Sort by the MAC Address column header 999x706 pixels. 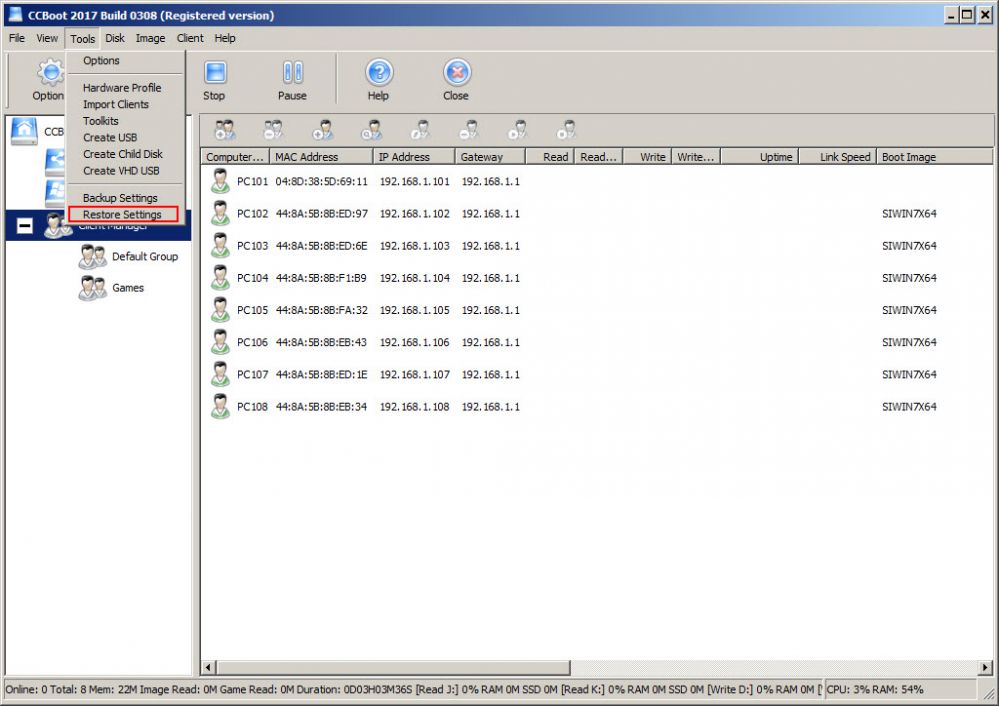coord(321,157)
